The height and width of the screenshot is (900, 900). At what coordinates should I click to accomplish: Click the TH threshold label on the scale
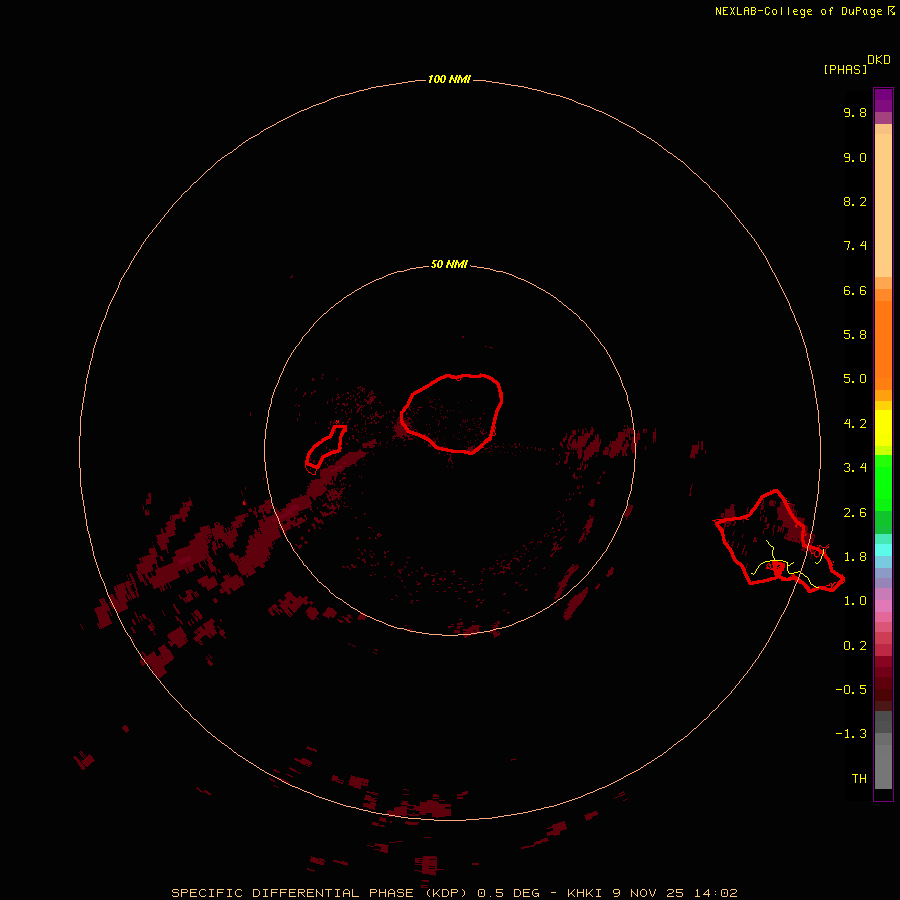pos(859,779)
